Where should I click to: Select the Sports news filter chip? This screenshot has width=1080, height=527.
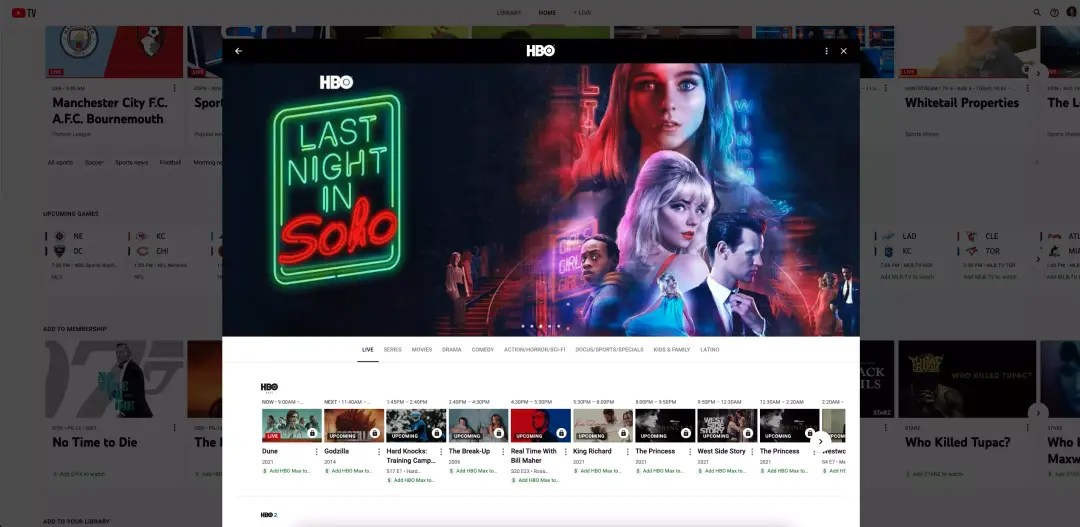click(x=132, y=163)
